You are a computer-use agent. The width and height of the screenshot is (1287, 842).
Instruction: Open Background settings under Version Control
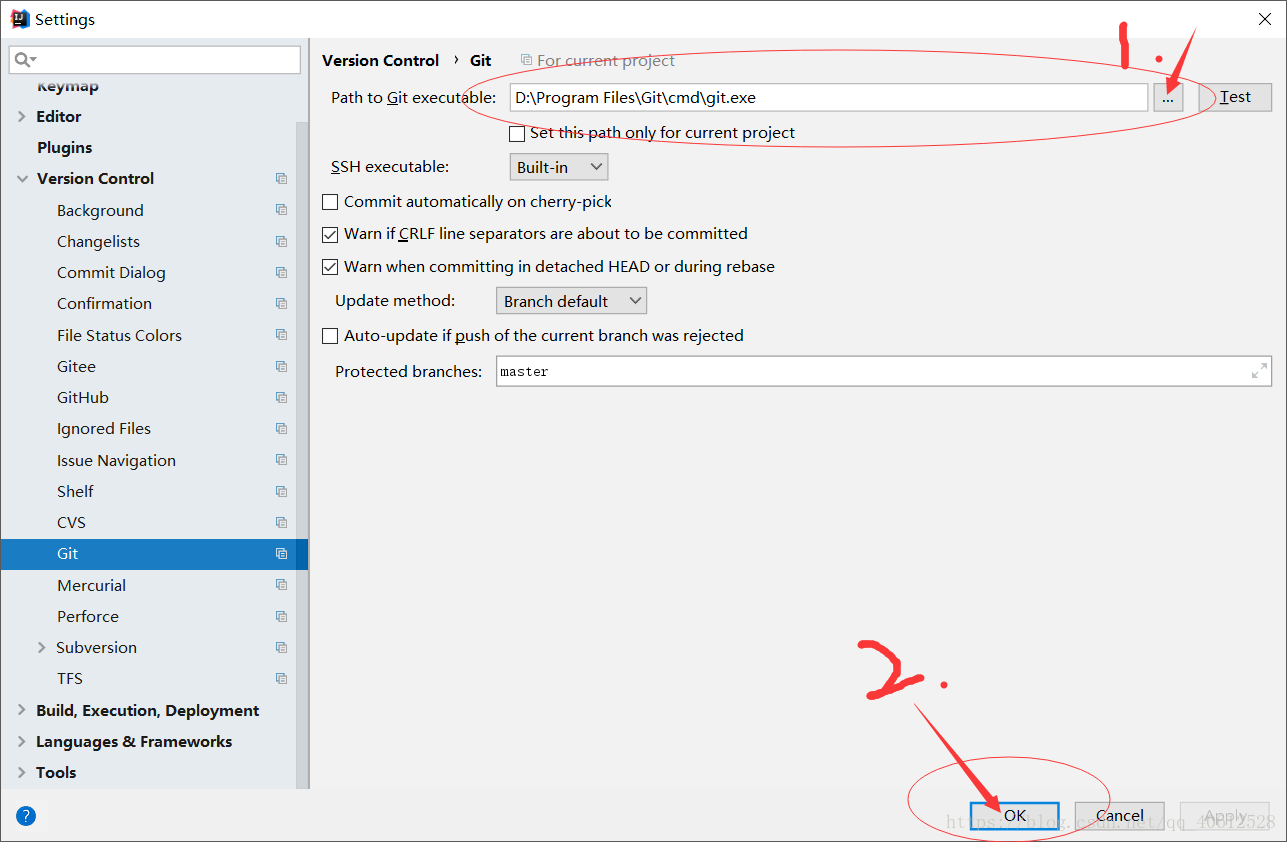click(100, 210)
